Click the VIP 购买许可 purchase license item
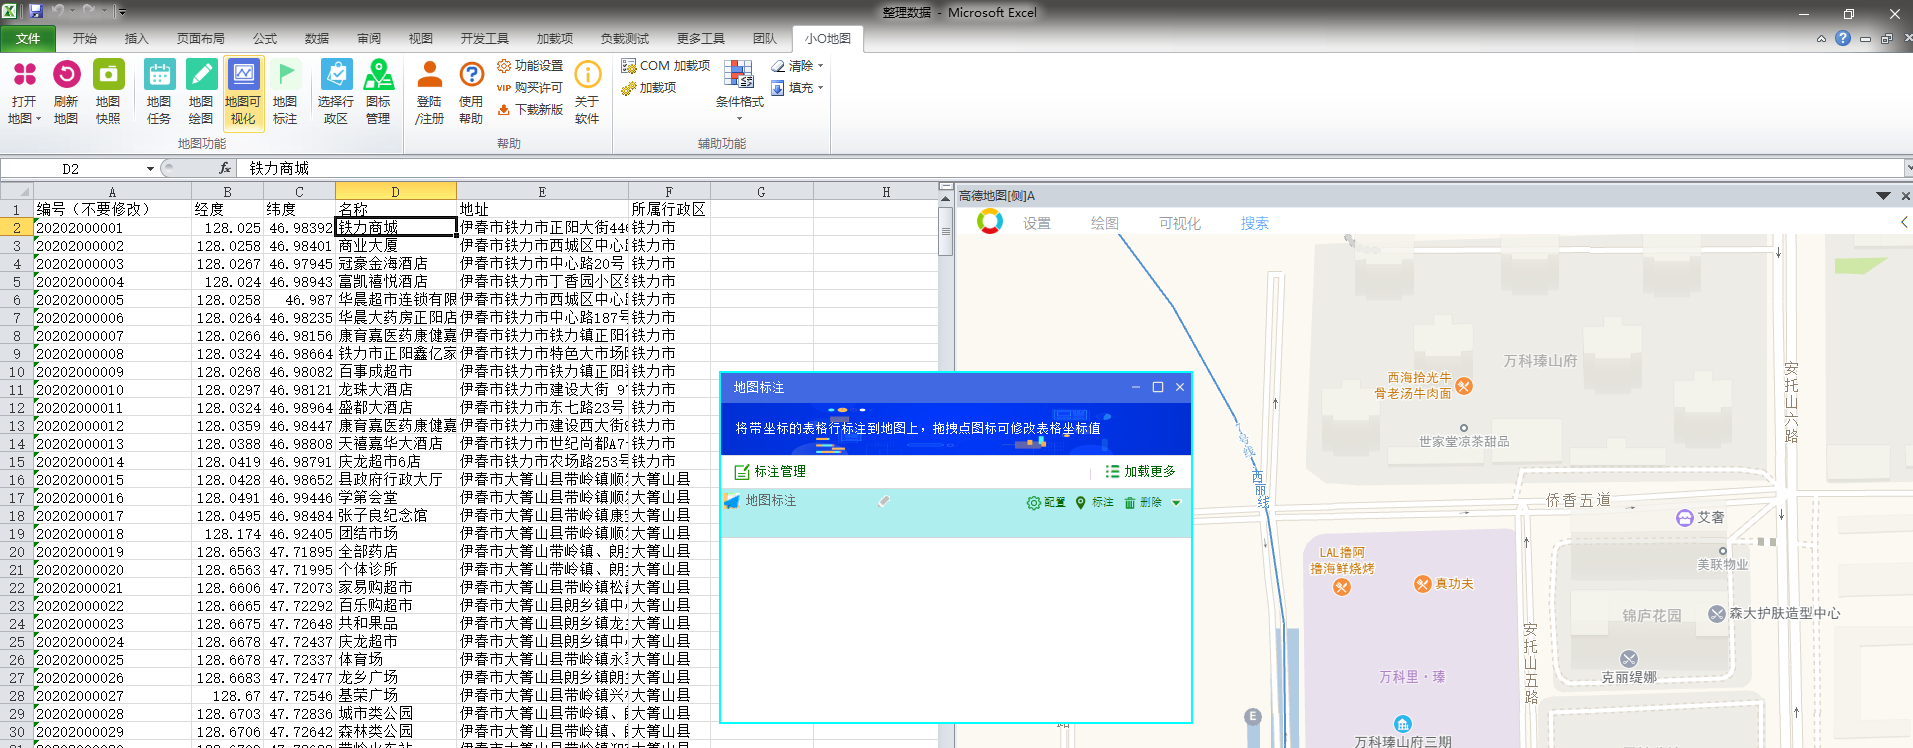1913x748 pixels. click(530, 88)
